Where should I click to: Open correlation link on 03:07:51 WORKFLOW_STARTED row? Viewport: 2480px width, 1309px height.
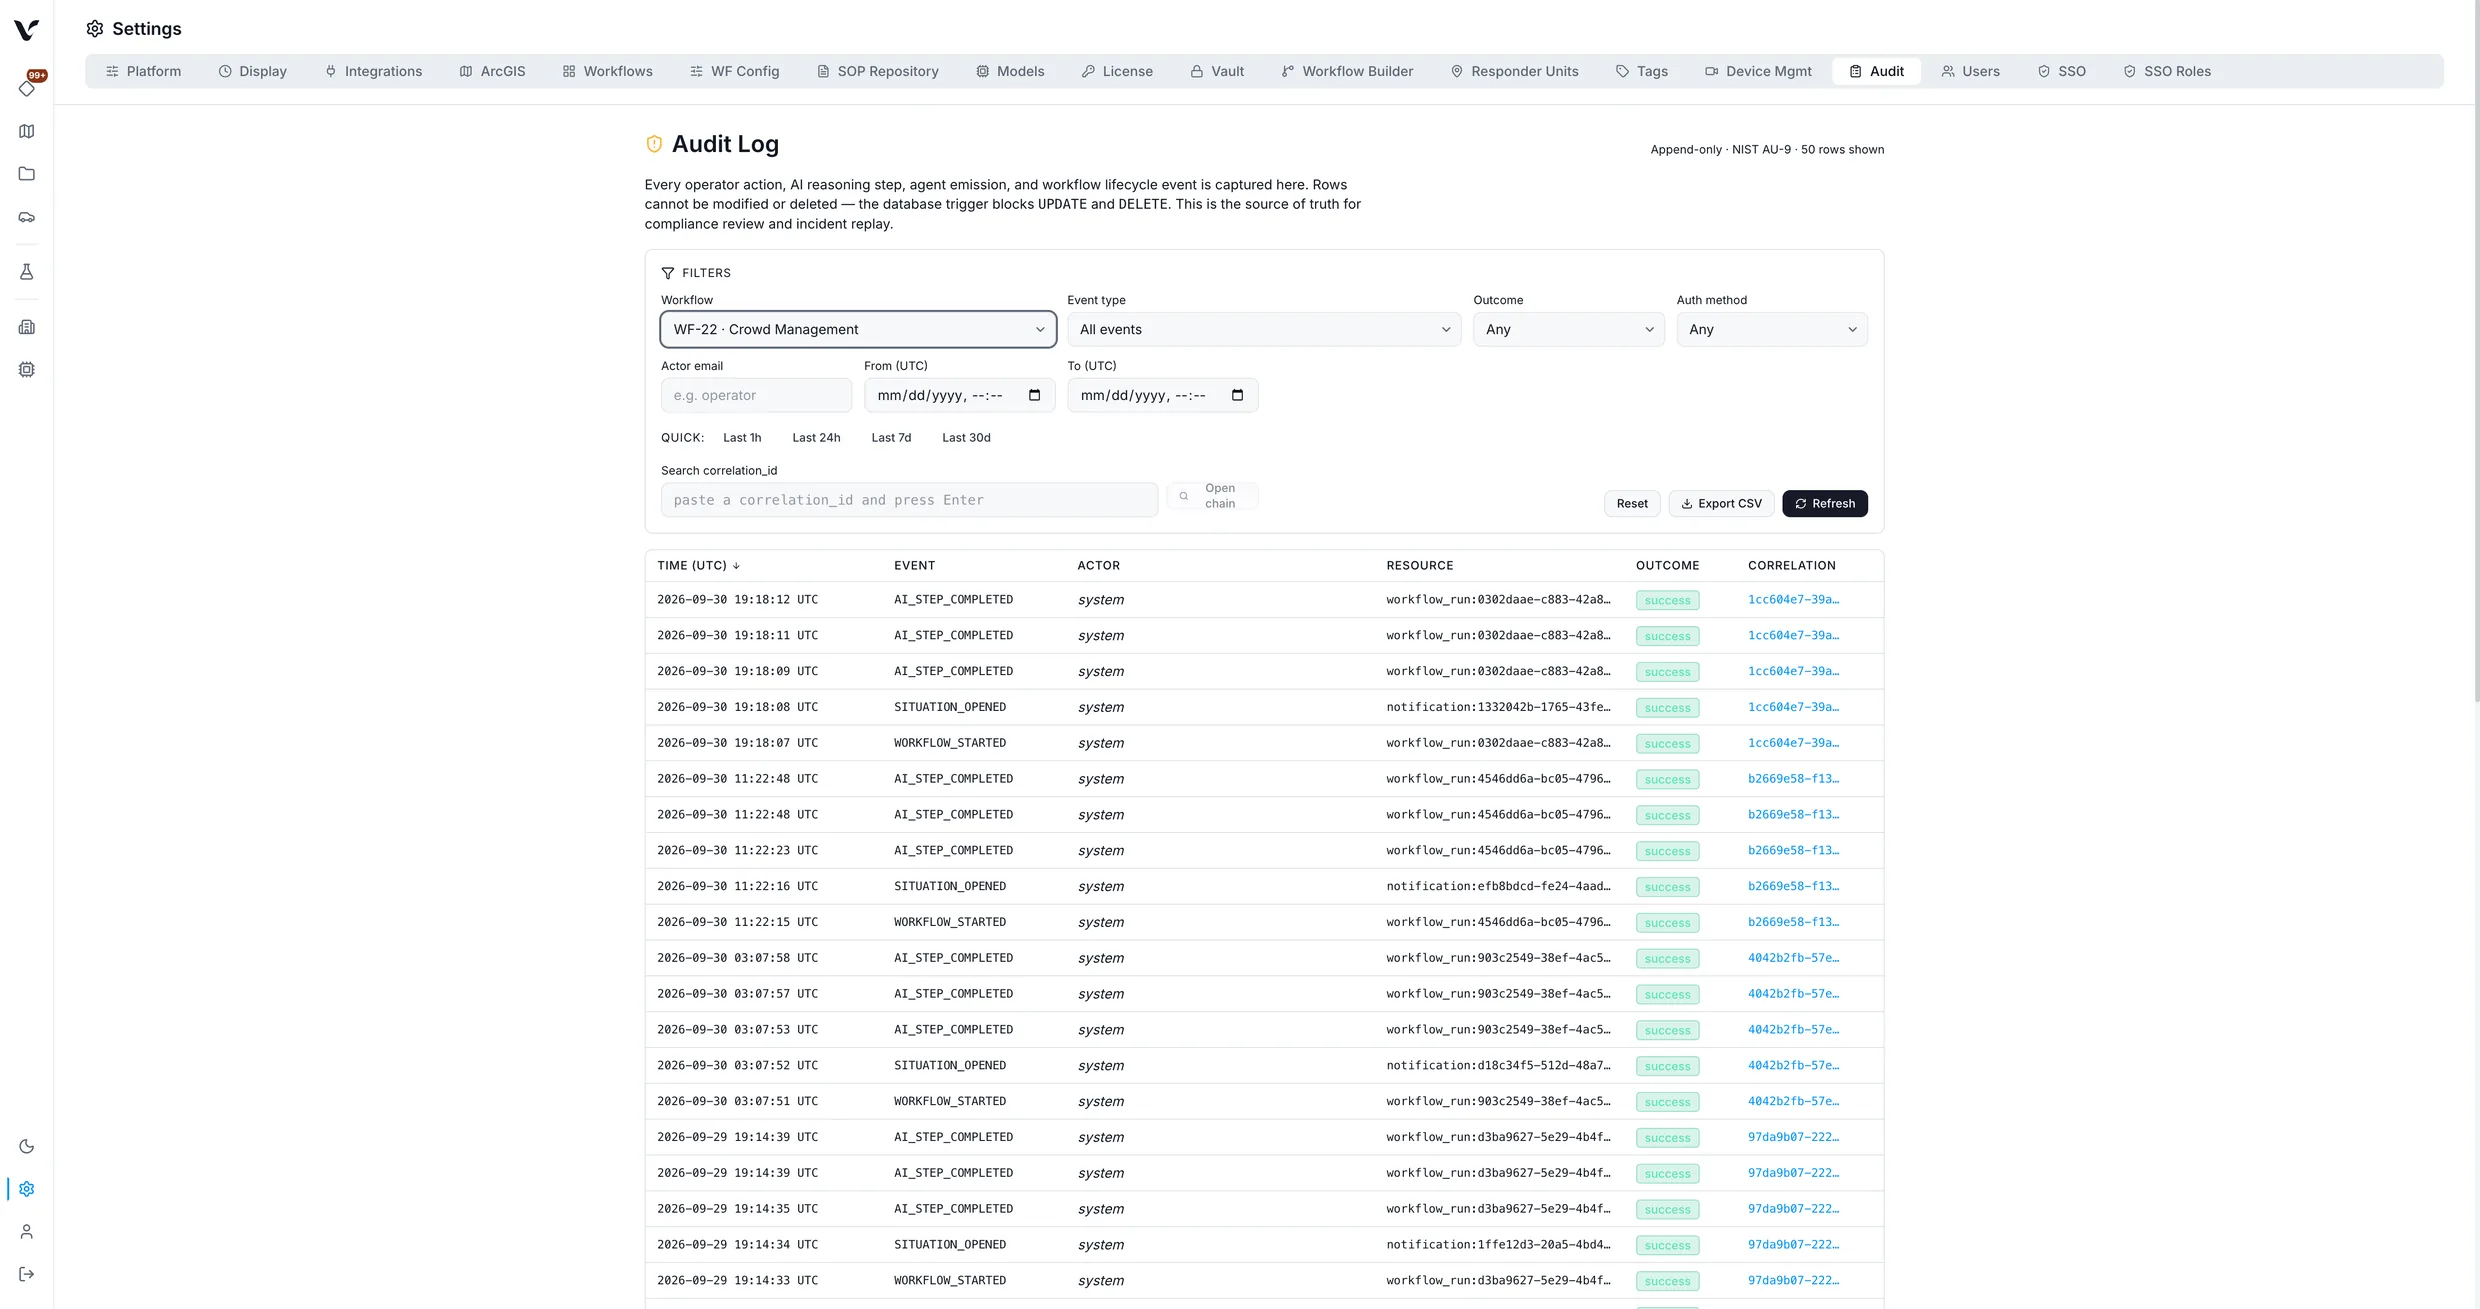point(1793,1101)
